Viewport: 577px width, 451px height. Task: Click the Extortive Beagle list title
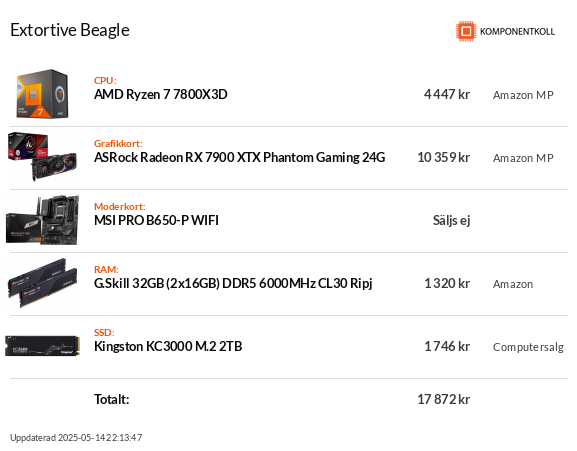coord(70,30)
